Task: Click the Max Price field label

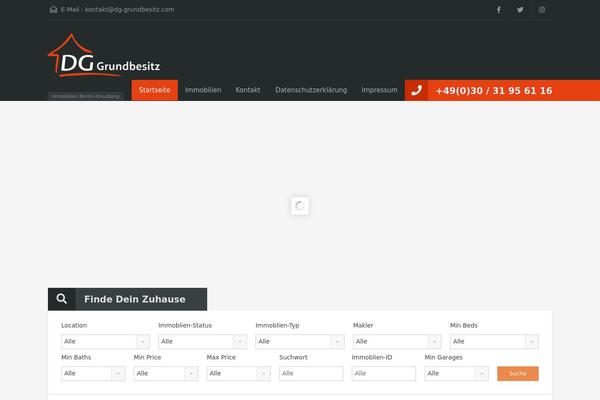Action: (221, 358)
